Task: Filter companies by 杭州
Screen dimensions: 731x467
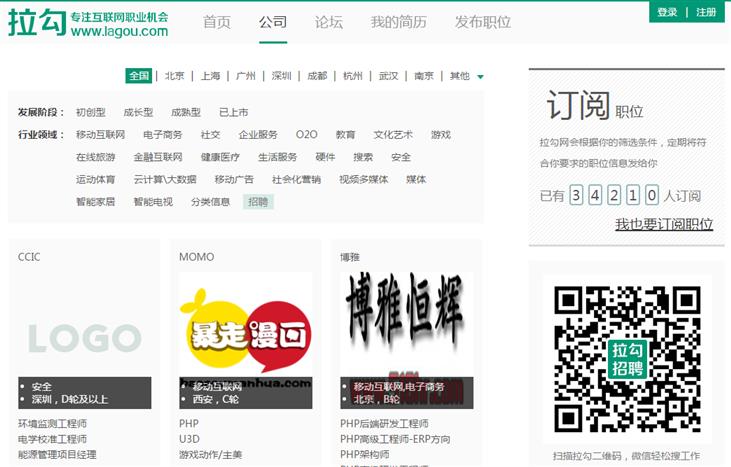Action: tap(353, 76)
